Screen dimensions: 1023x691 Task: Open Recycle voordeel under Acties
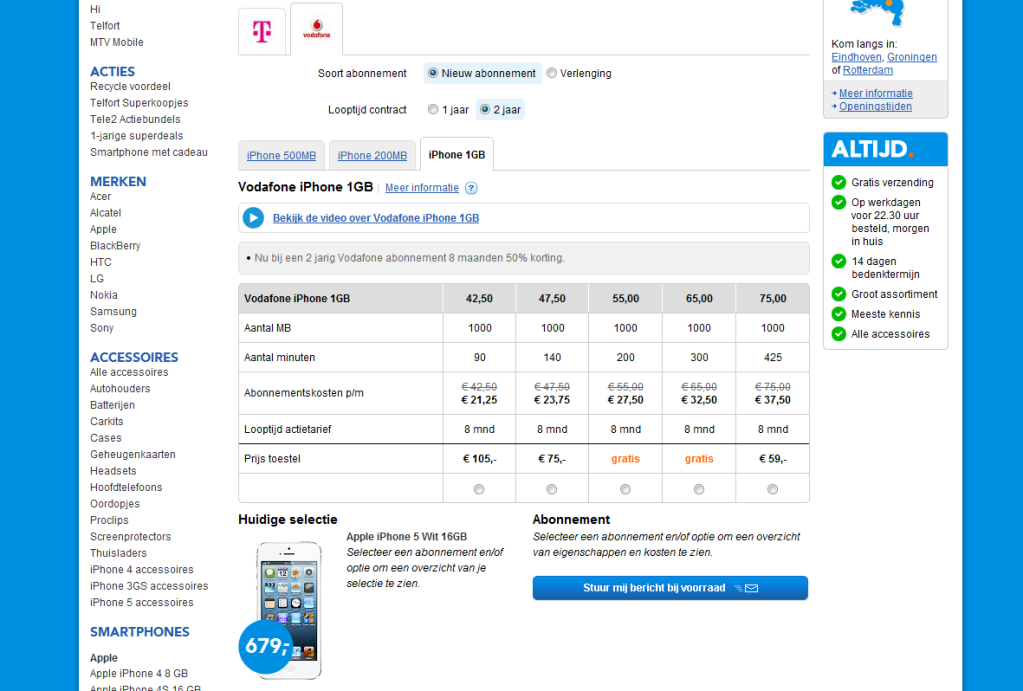130,87
